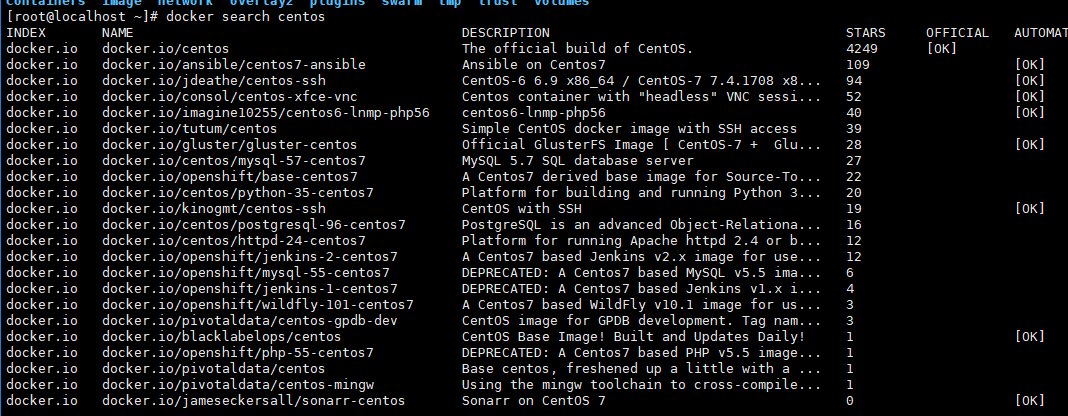Select the DESCRIPTION column header
The image size is (1068, 416).
[x=505, y=33]
